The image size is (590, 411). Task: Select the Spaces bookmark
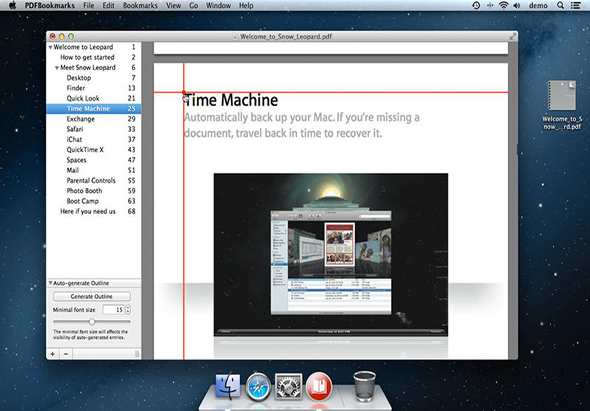click(93, 160)
